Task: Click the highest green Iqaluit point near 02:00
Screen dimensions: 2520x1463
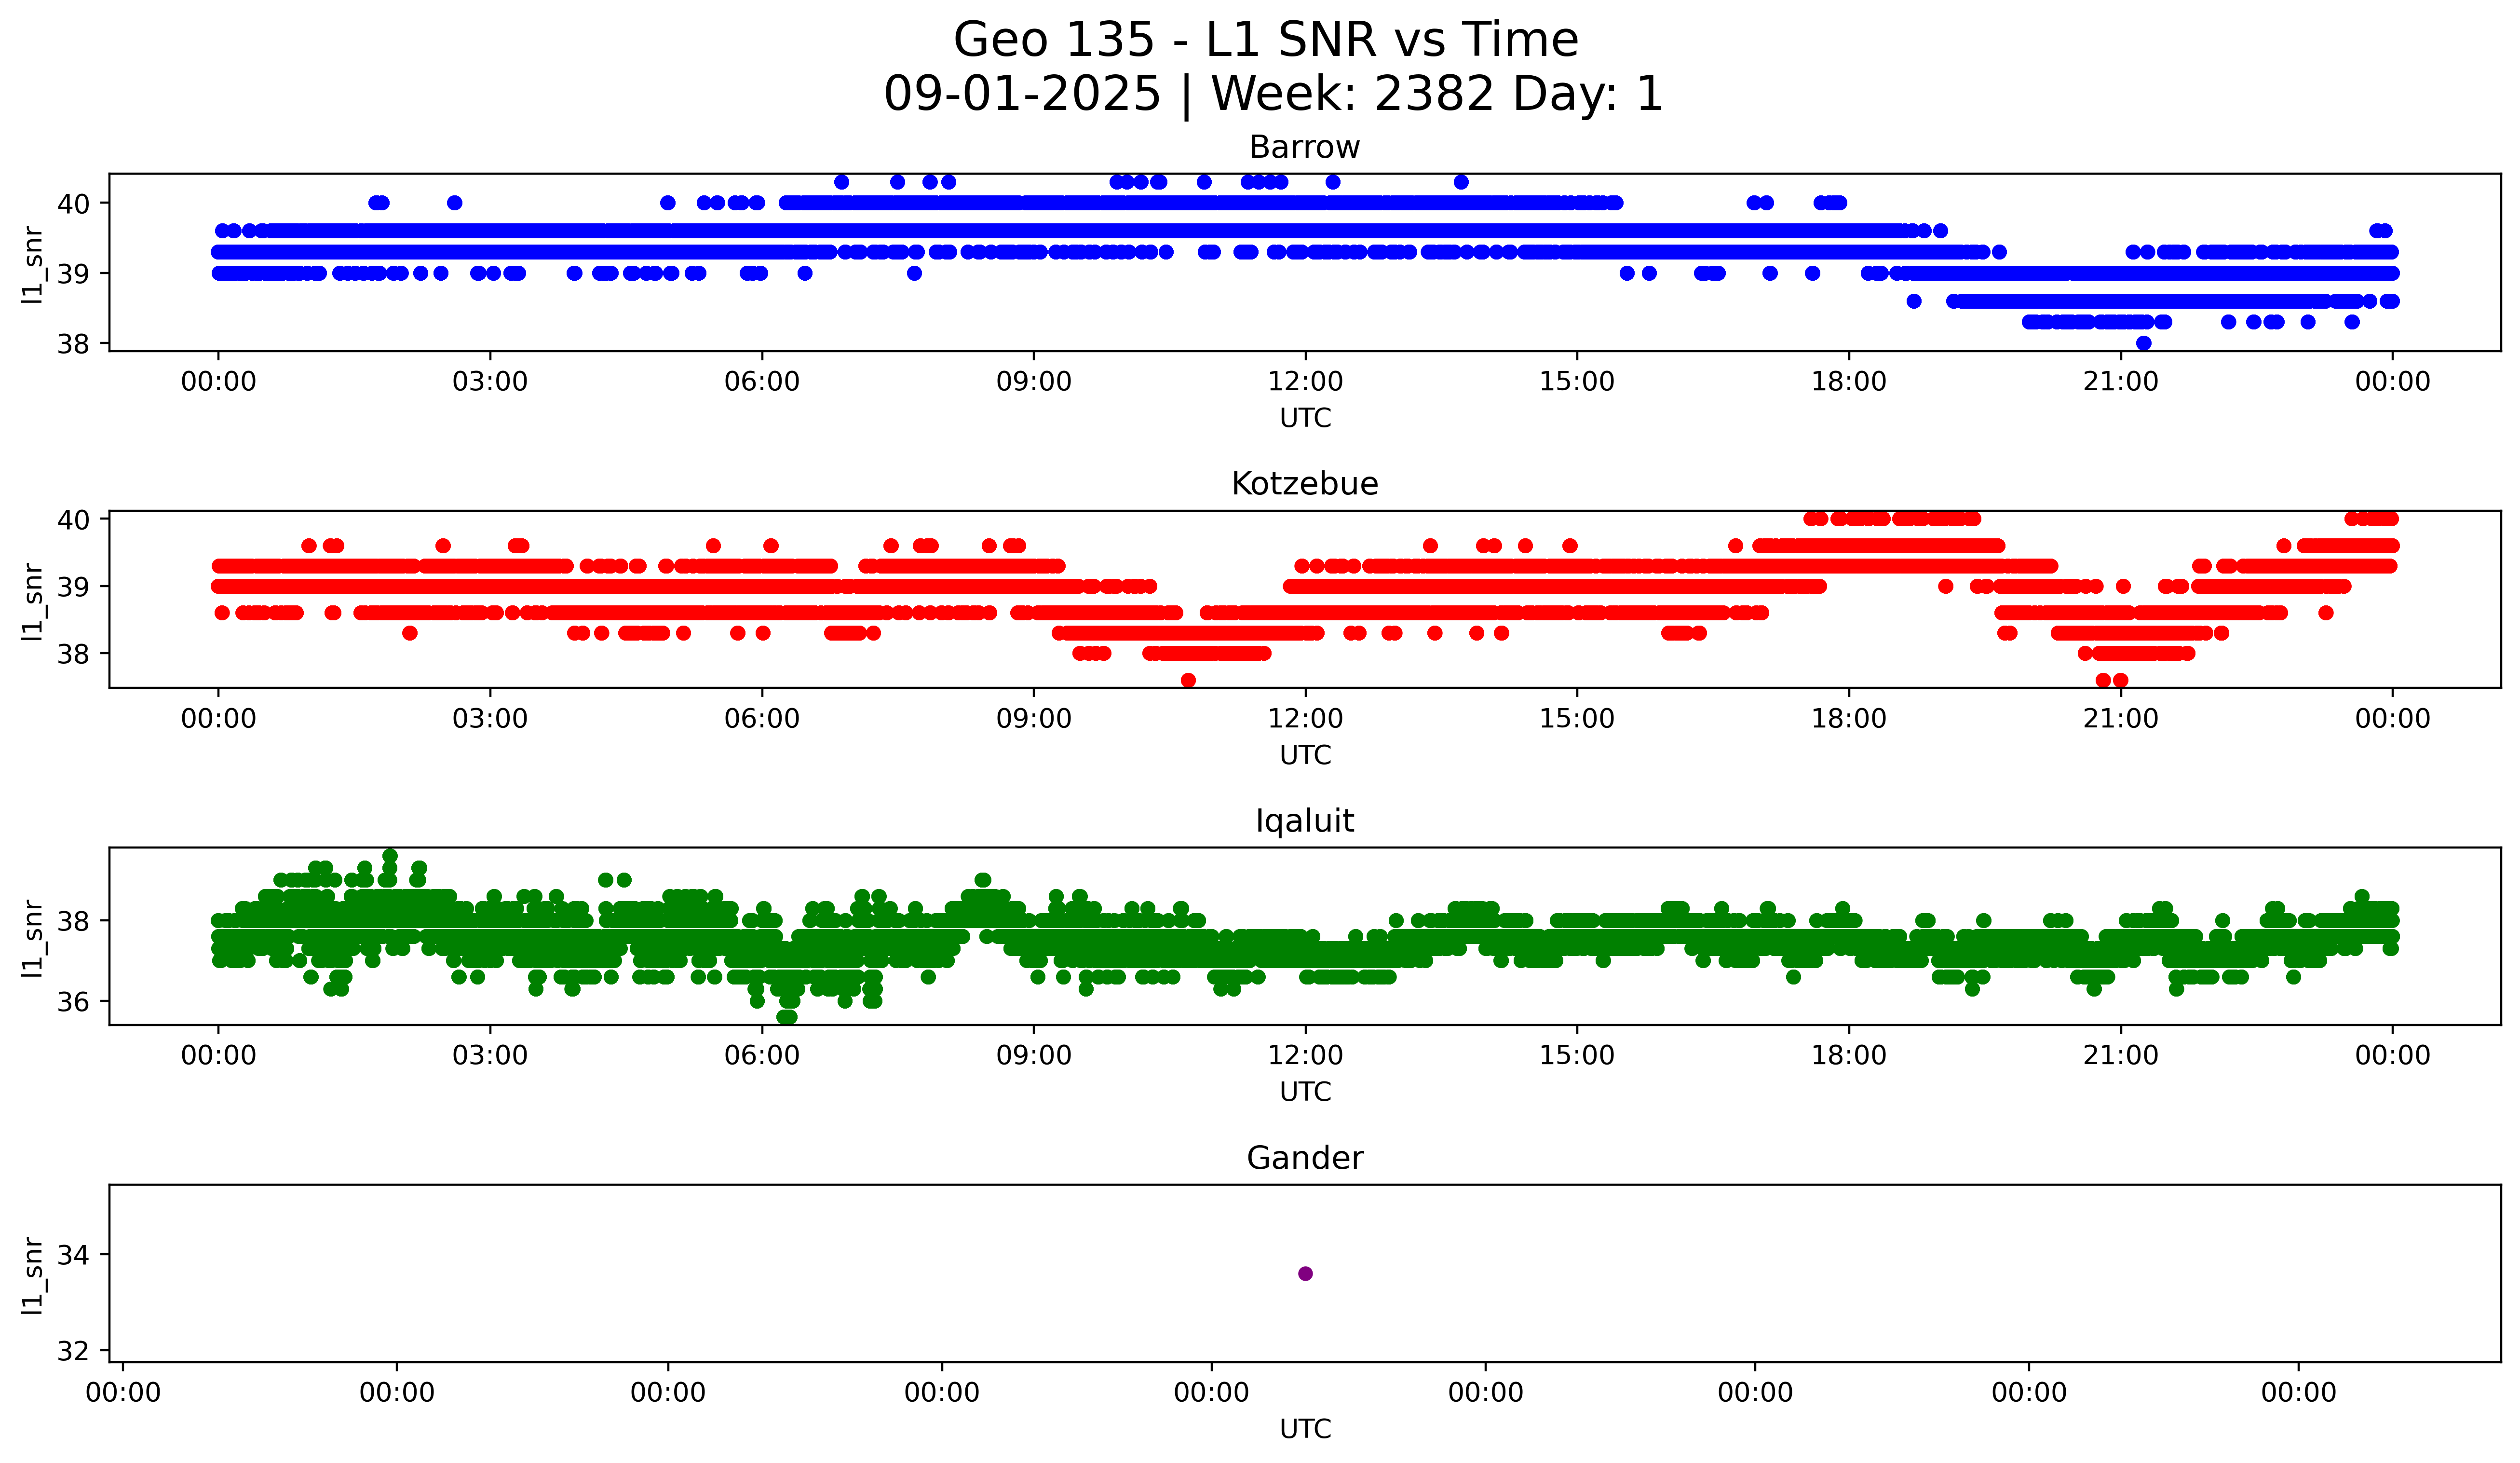Action: (390, 856)
